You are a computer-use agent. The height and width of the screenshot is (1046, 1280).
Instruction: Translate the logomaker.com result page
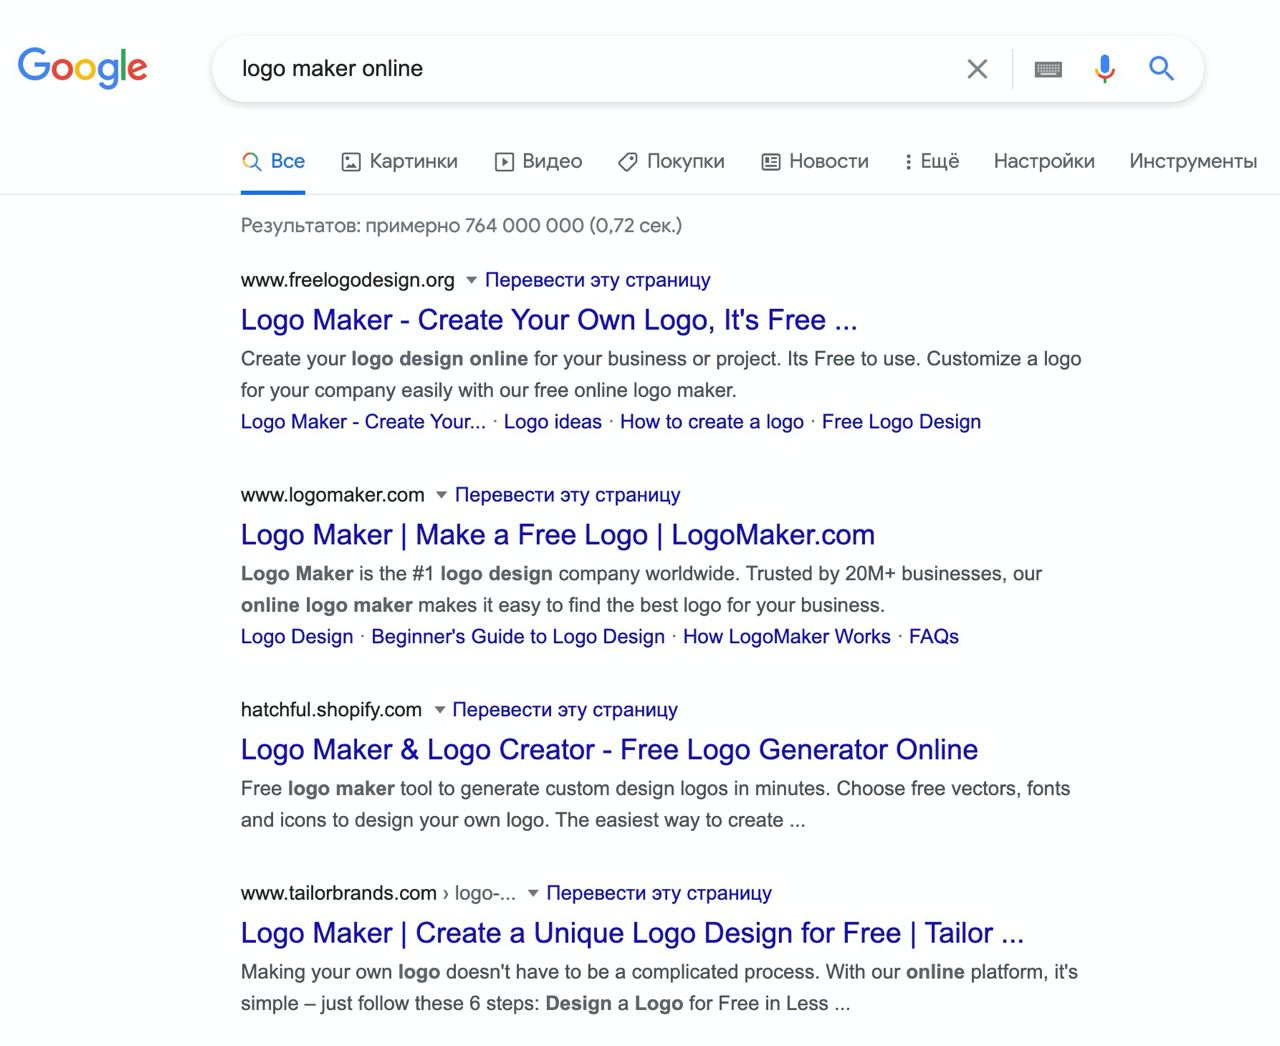568,495
